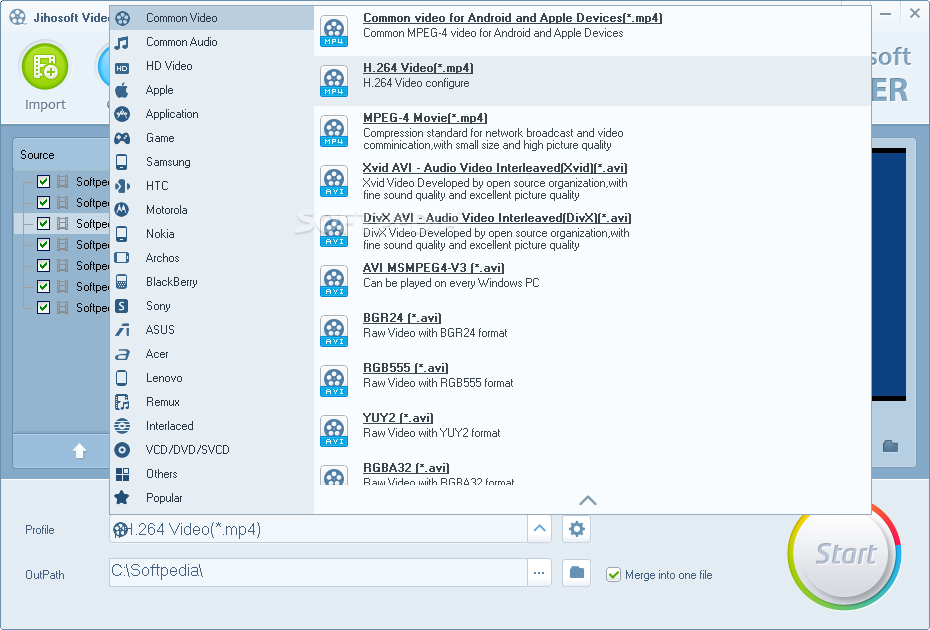The height and width of the screenshot is (630, 930).
Task: Click the Source column header
Action: (62, 155)
